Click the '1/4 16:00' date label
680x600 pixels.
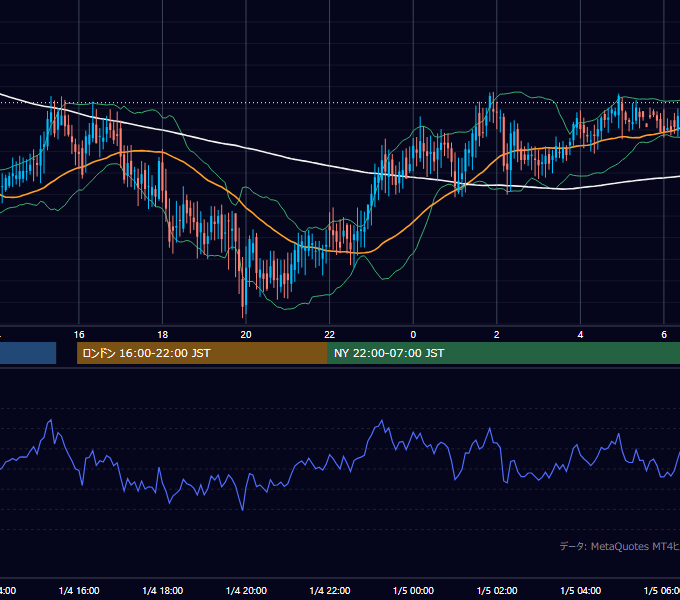79,590
